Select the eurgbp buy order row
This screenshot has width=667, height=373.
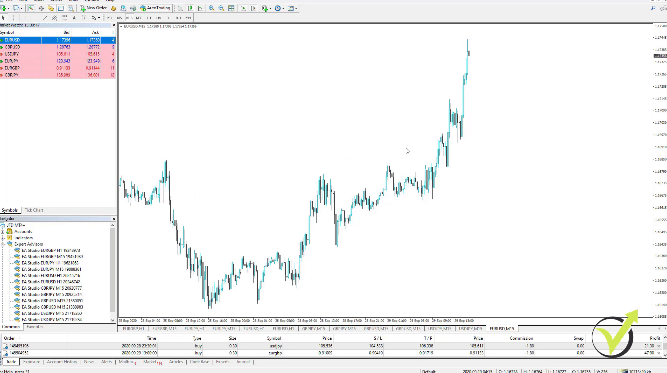pyautogui.click(x=332, y=353)
